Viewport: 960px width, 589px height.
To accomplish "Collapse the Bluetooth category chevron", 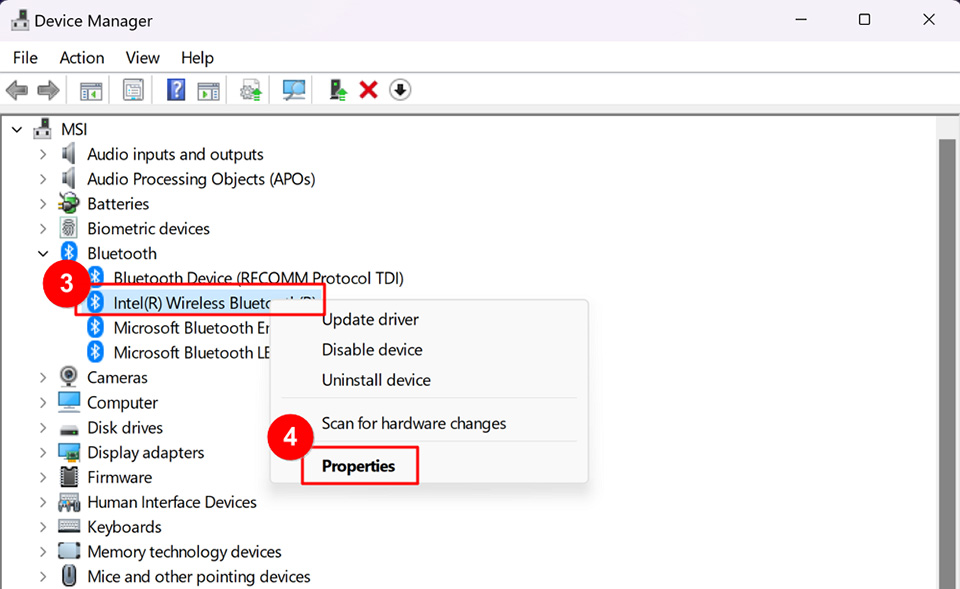I will pos(43,253).
